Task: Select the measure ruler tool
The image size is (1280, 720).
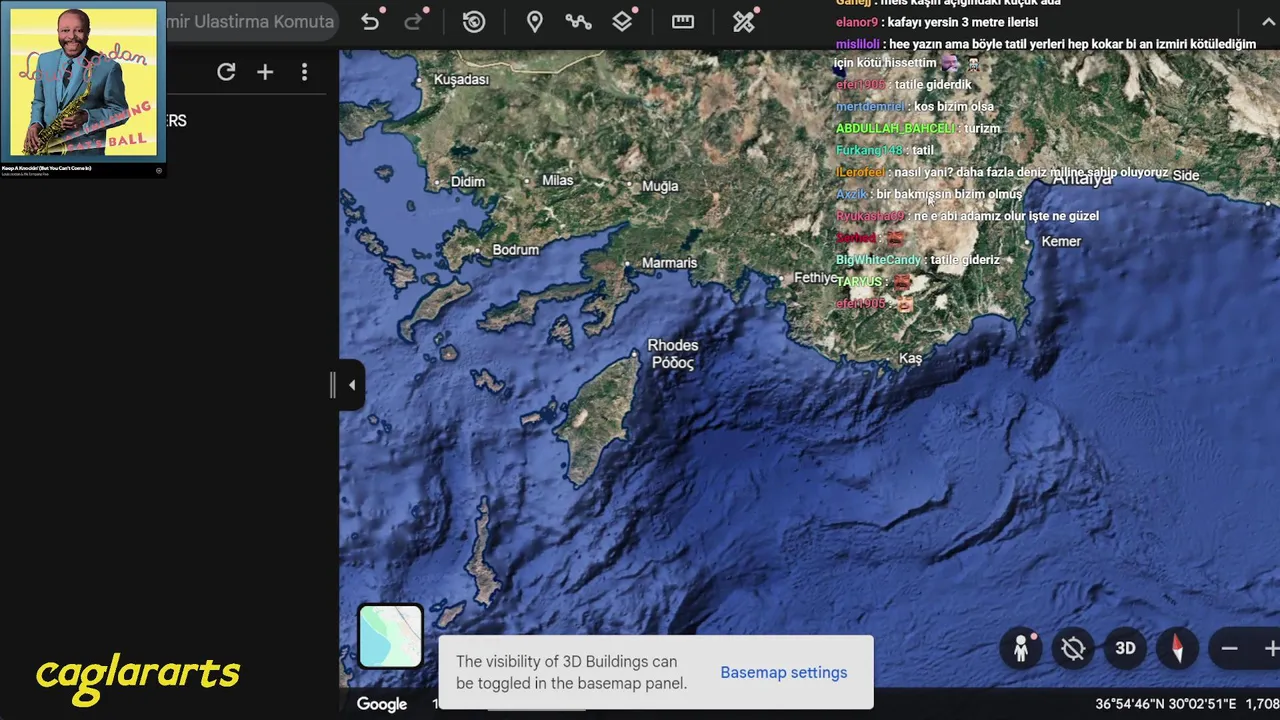Action: (x=683, y=21)
